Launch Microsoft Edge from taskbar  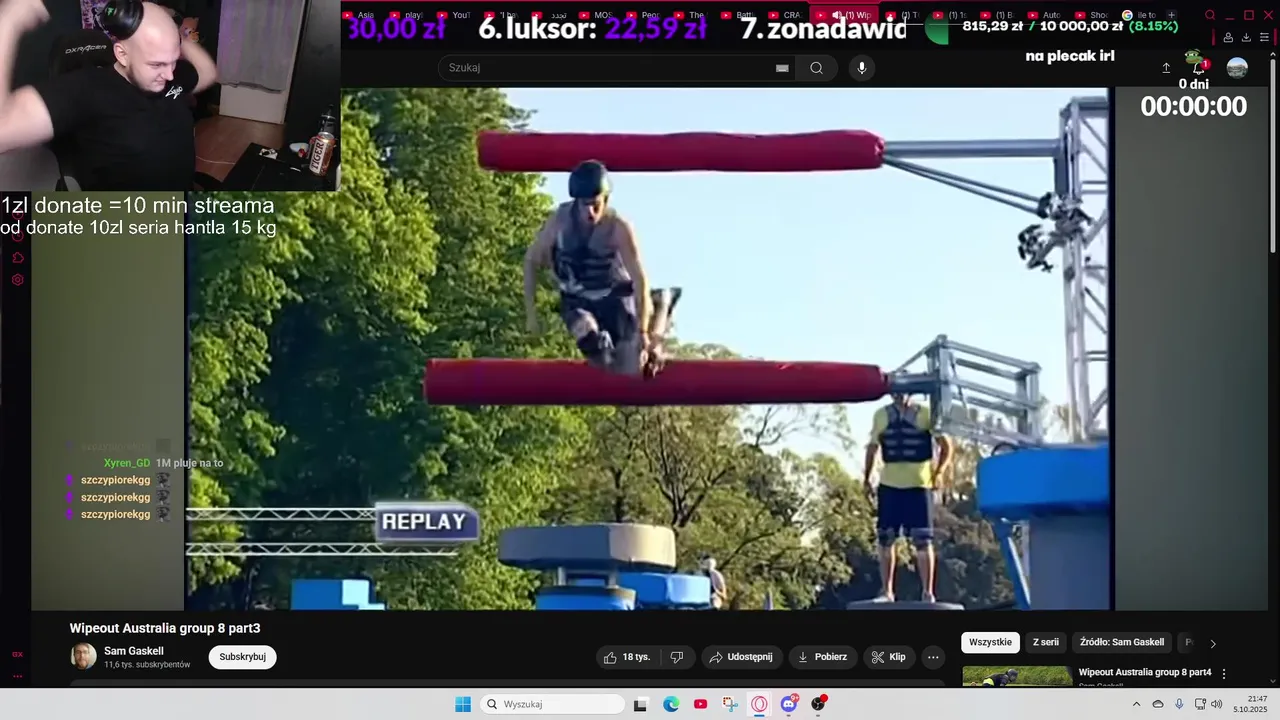tap(671, 704)
